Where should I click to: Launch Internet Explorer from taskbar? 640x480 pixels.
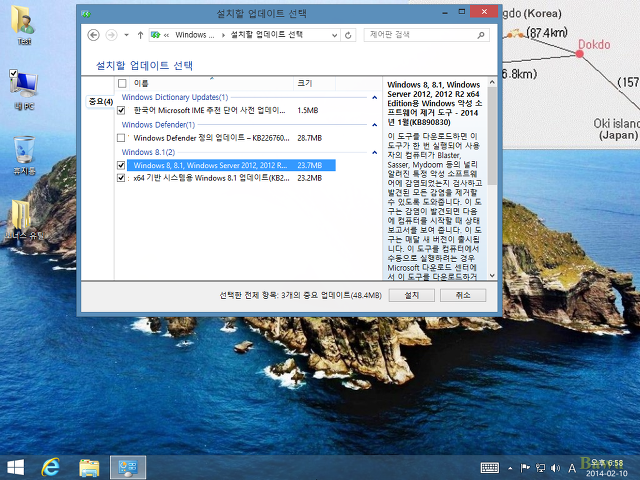point(51,468)
